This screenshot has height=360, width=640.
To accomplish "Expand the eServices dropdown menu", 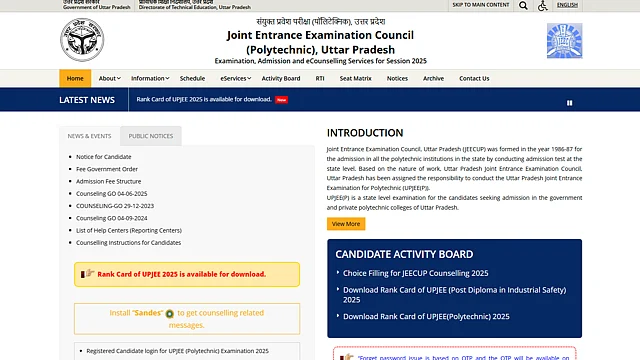I will (x=236, y=78).
